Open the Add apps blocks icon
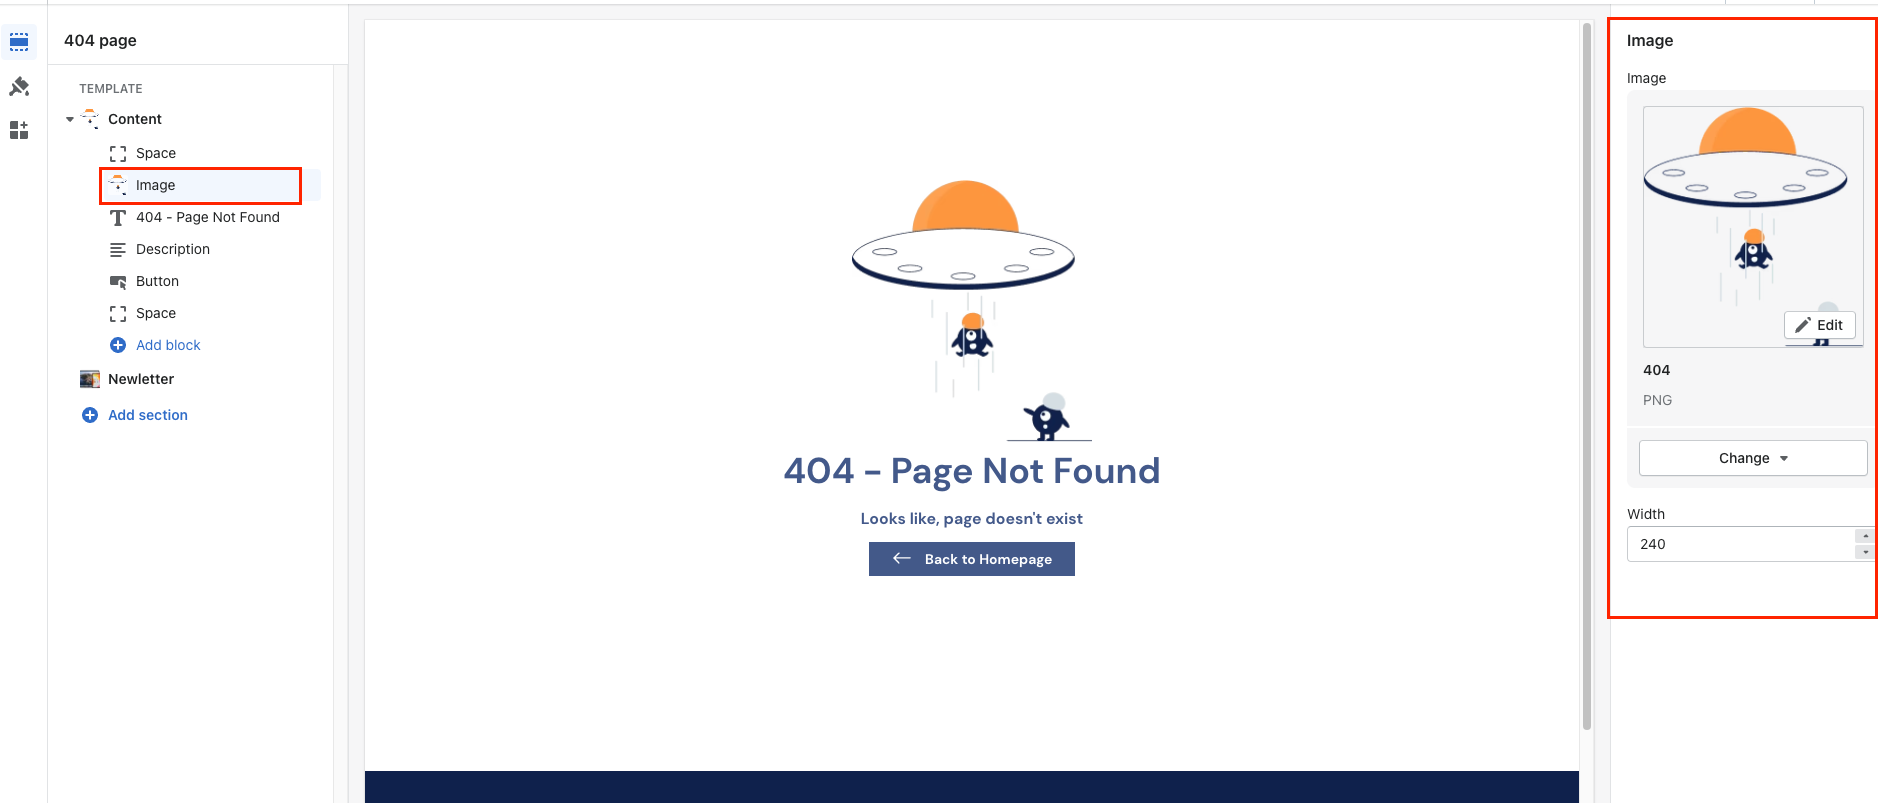This screenshot has height=803, width=1878. tap(19, 130)
